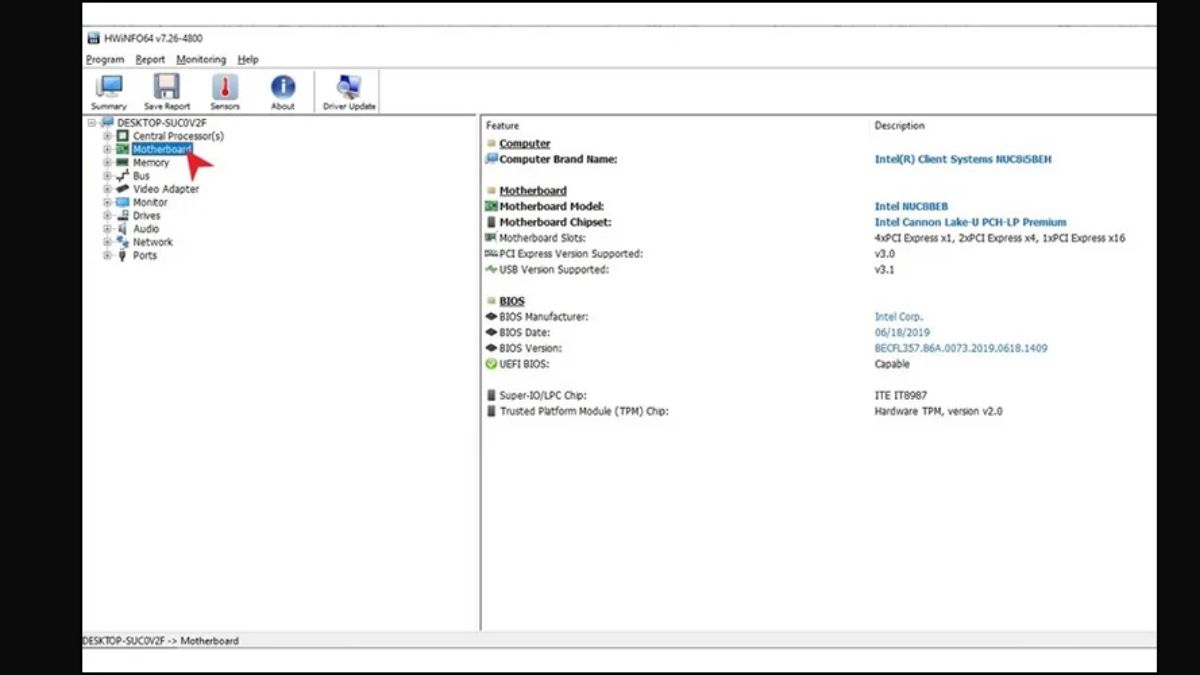Select the Network node icon in tree
Screen dimensions: 1200x675
(x=123, y=242)
